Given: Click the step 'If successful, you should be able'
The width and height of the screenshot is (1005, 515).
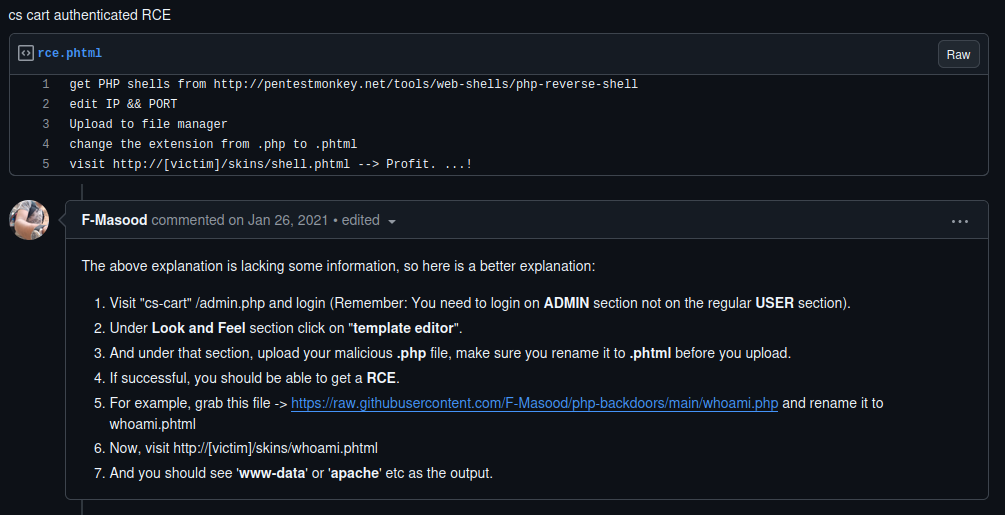Looking at the screenshot, I should (254, 378).
